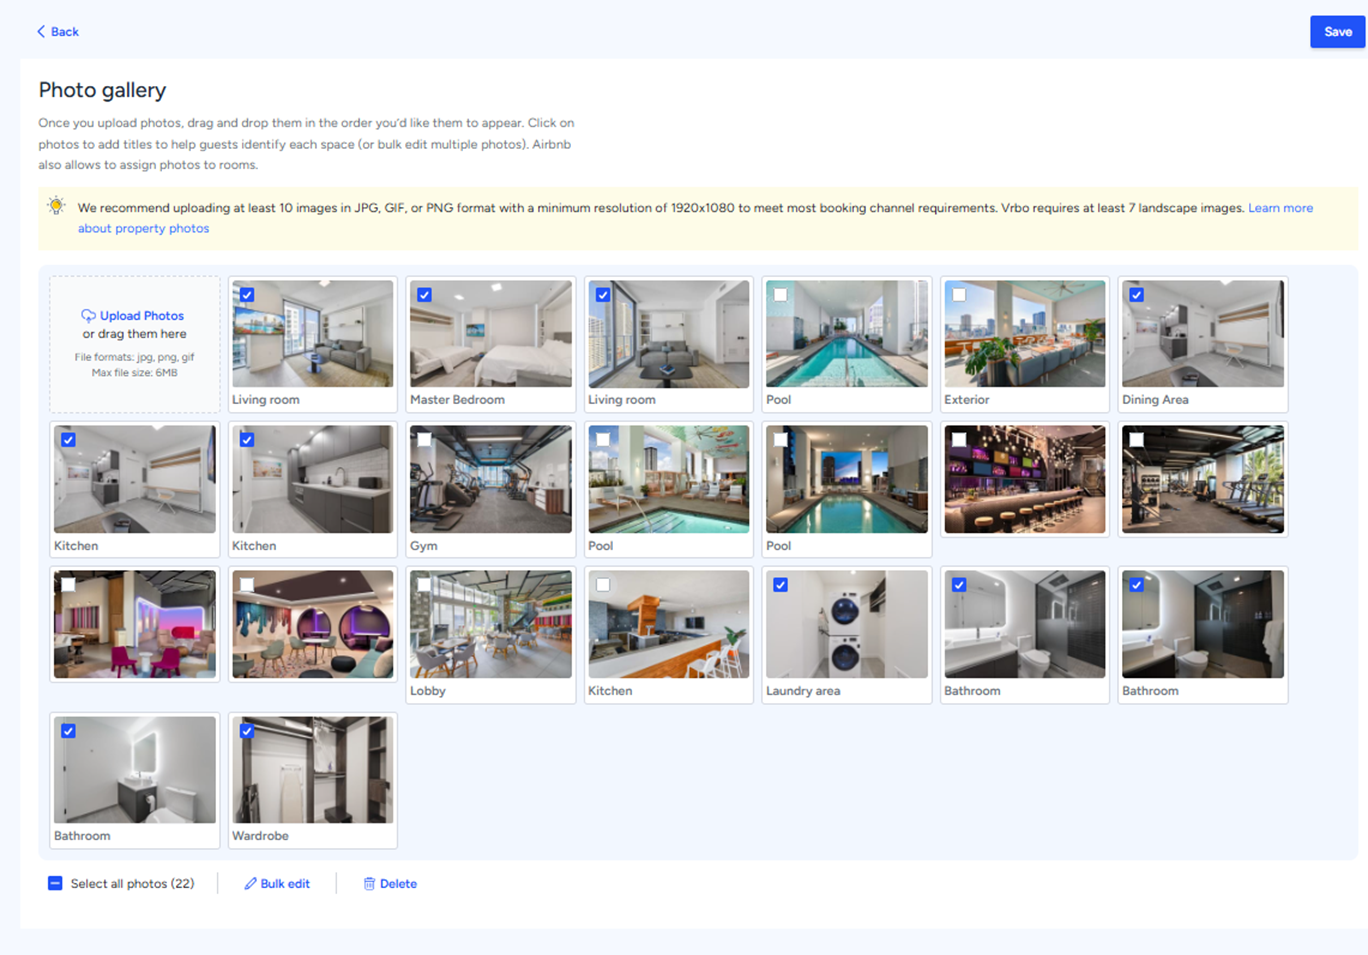Tick the Gym photo checkbox
This screenshot has height=955, width=1368.
pos(424,440)
